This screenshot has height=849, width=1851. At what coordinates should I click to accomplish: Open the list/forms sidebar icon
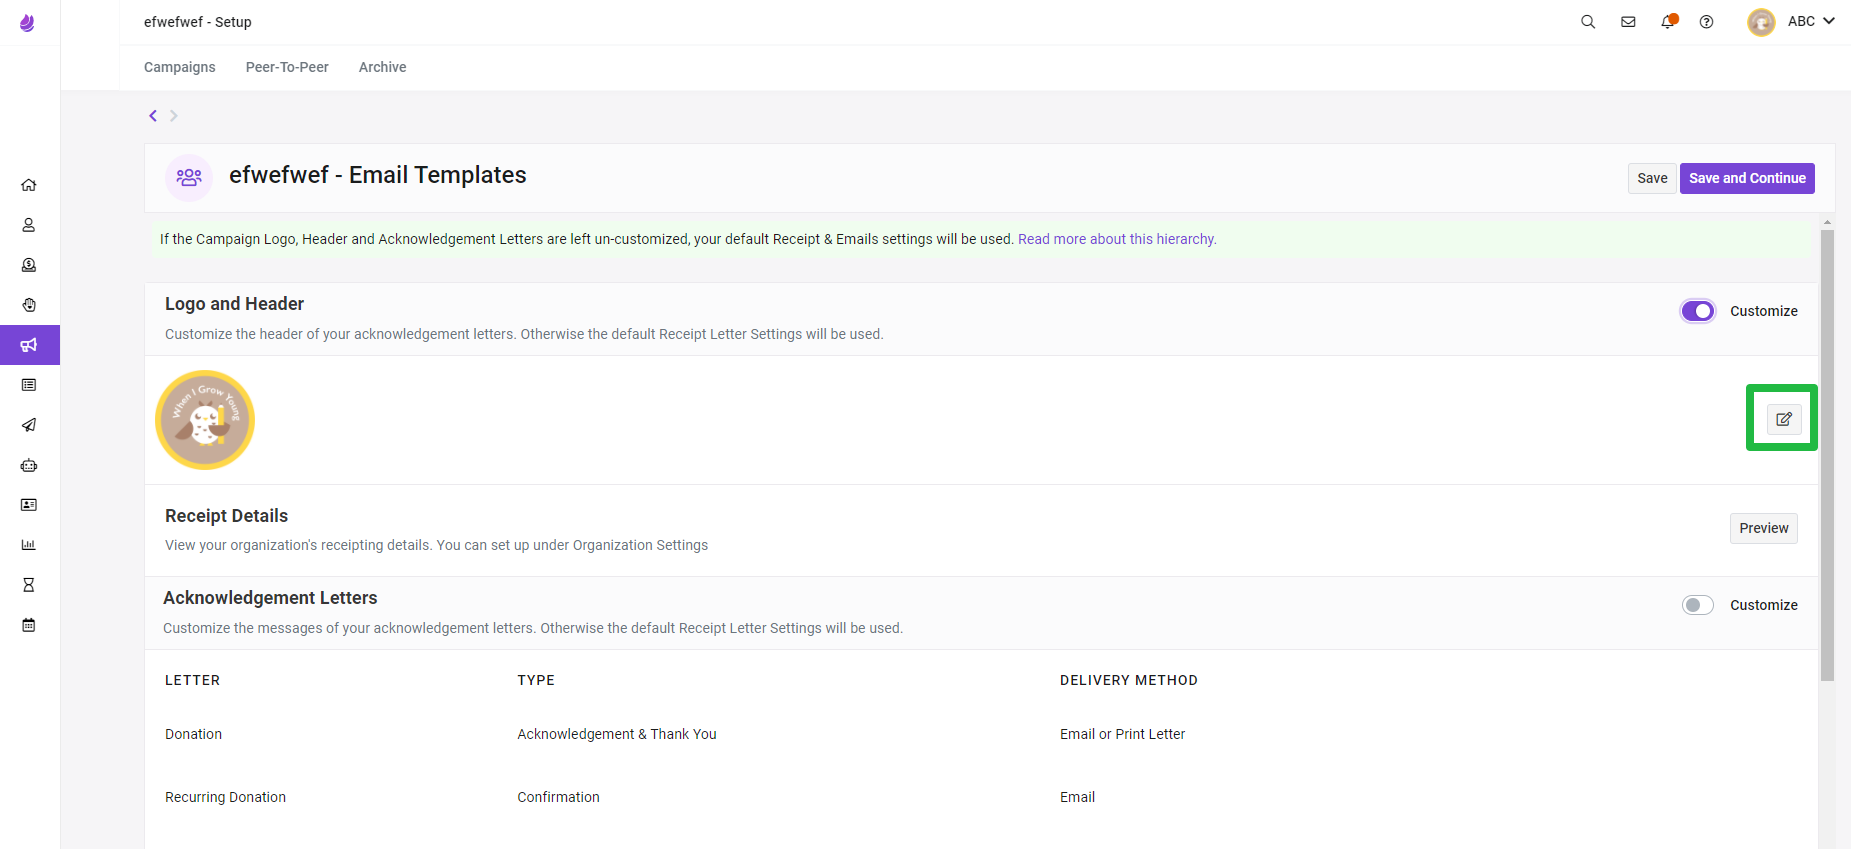[29, 385]
